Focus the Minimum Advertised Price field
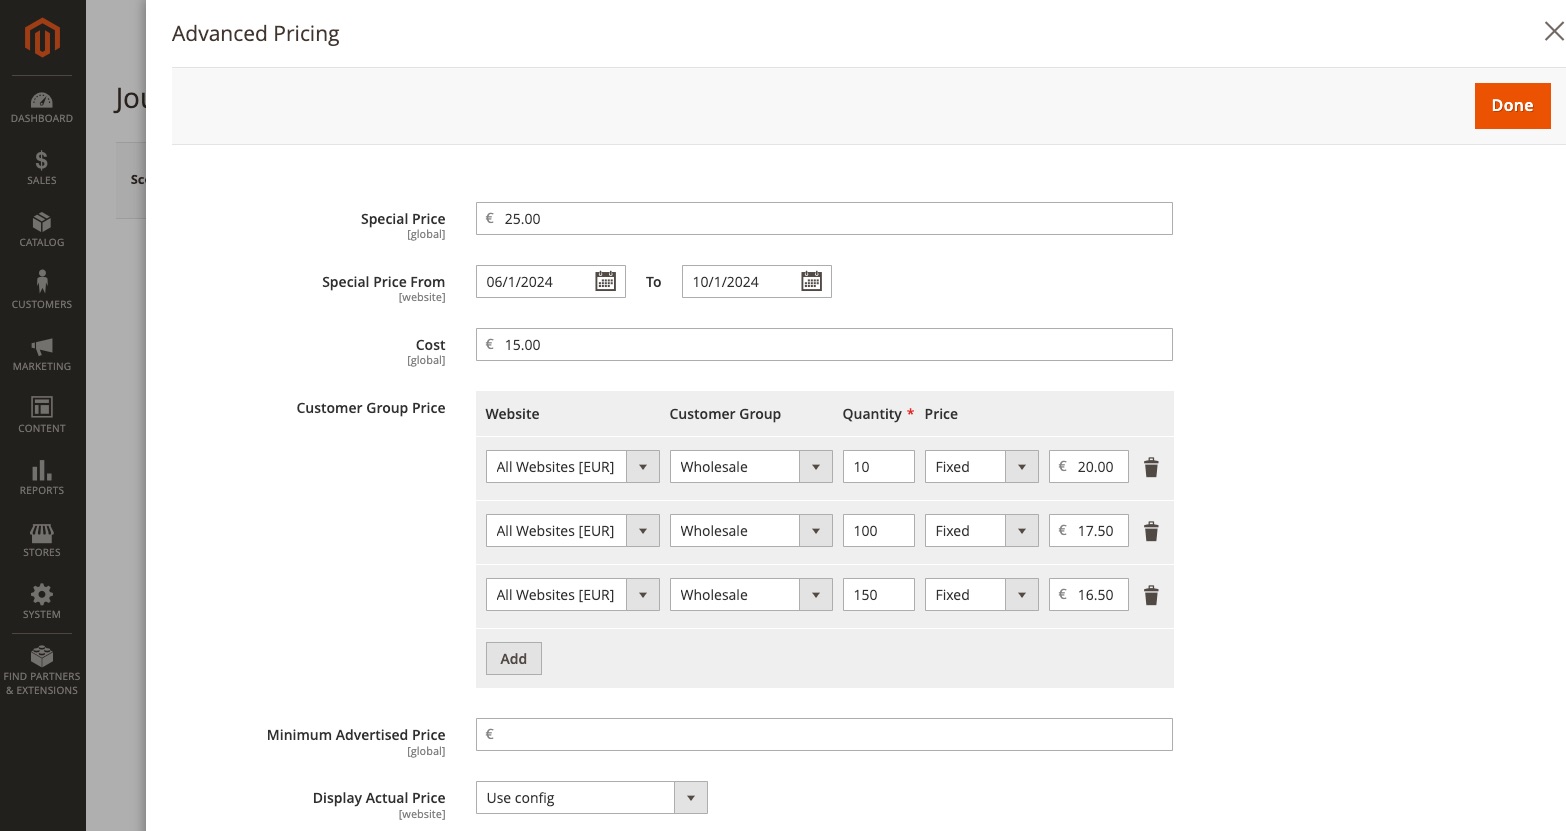This screenshot has width=1566, height=831. tap(824, 735)
